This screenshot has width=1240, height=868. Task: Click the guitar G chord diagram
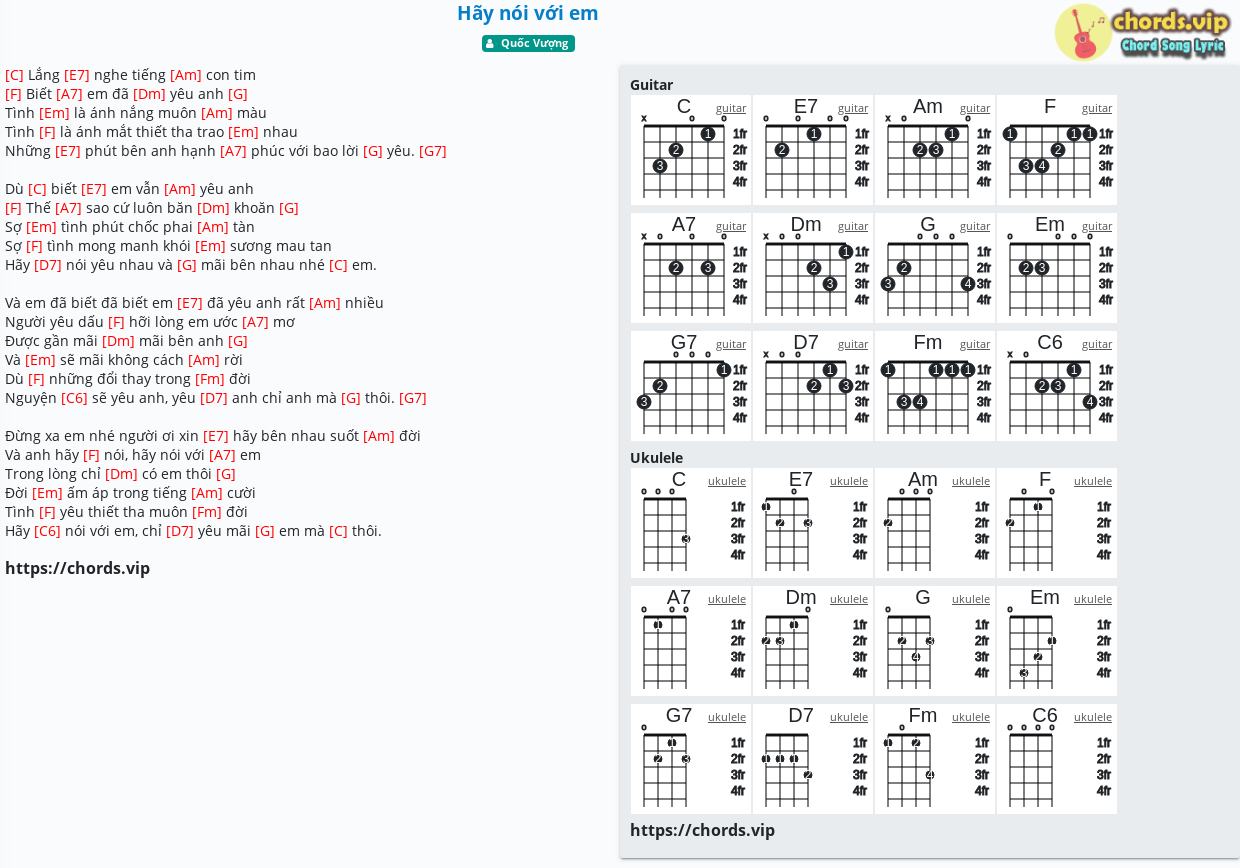coord(935,268)
